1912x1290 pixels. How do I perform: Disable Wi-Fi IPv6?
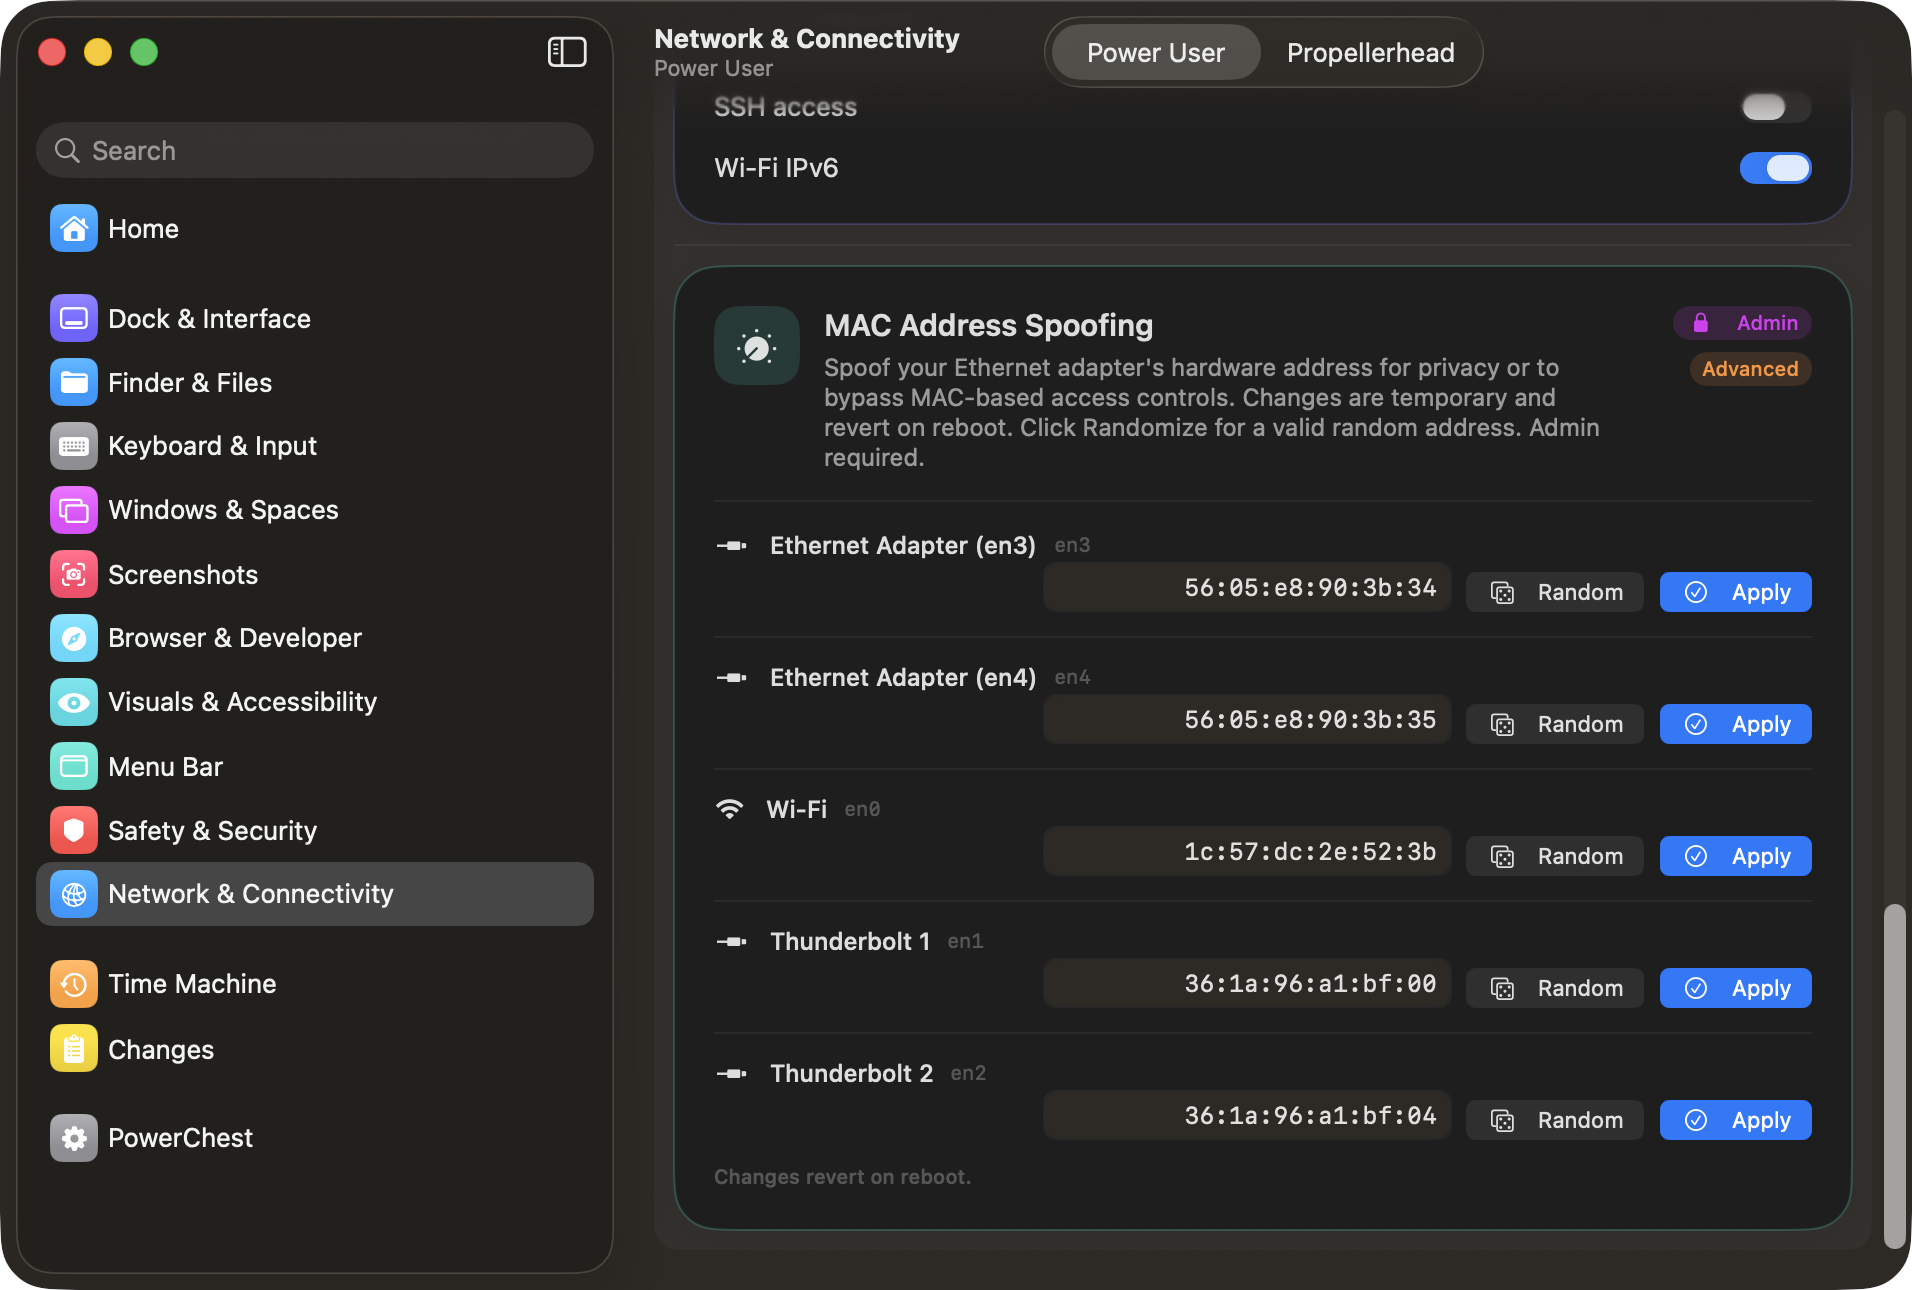tap(1775, 168)
